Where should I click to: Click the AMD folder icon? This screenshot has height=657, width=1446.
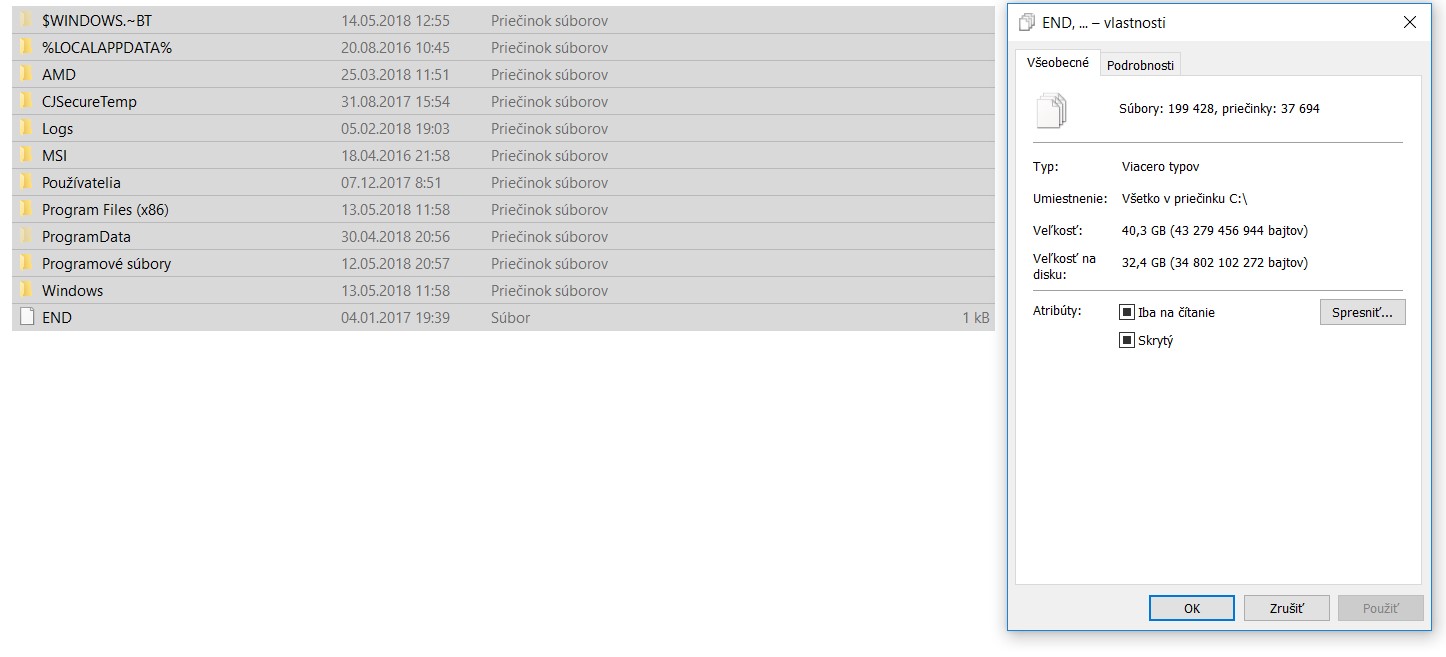27,75
